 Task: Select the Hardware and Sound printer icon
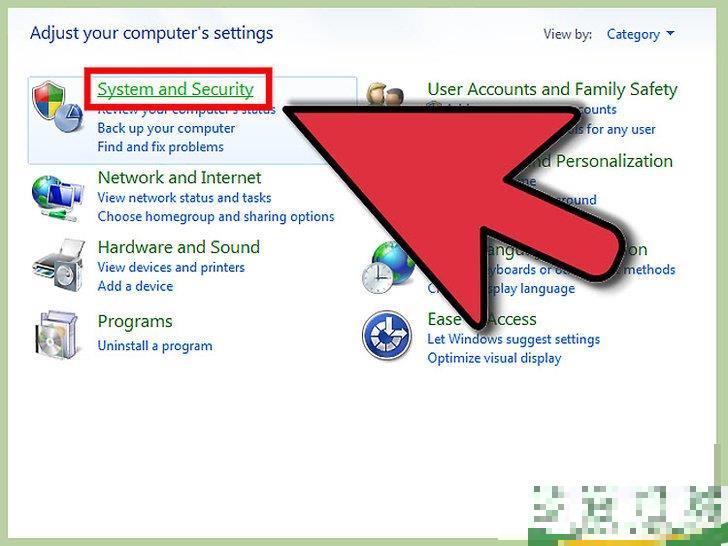click(x=58, y=265)
